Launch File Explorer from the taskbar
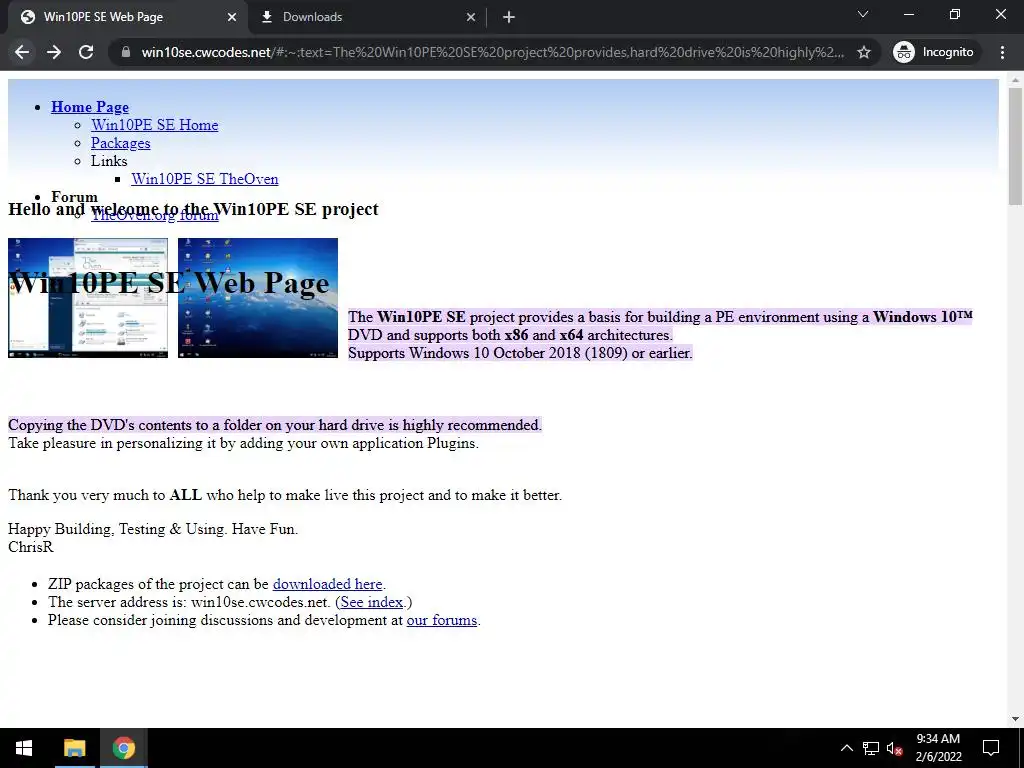The height and width of the screenshot is (768, 1024). click(74, 748)
